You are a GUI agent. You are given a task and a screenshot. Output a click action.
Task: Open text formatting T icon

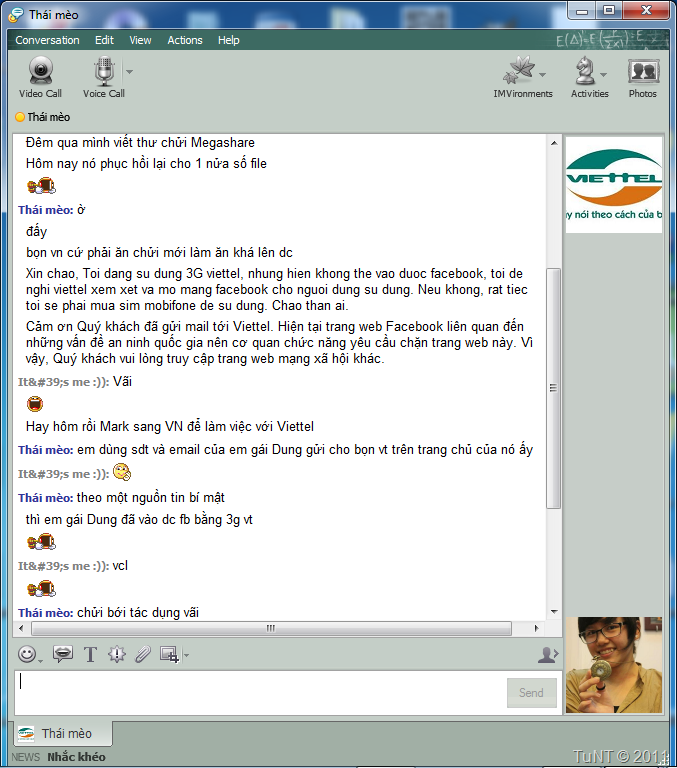91,654
